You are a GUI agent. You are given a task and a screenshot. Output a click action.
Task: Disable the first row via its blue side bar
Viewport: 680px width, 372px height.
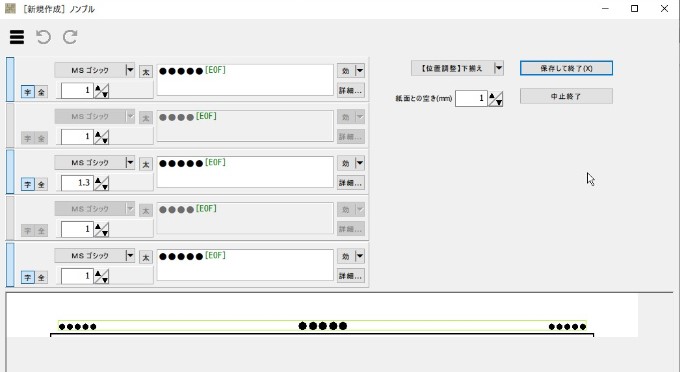point(10,79)
